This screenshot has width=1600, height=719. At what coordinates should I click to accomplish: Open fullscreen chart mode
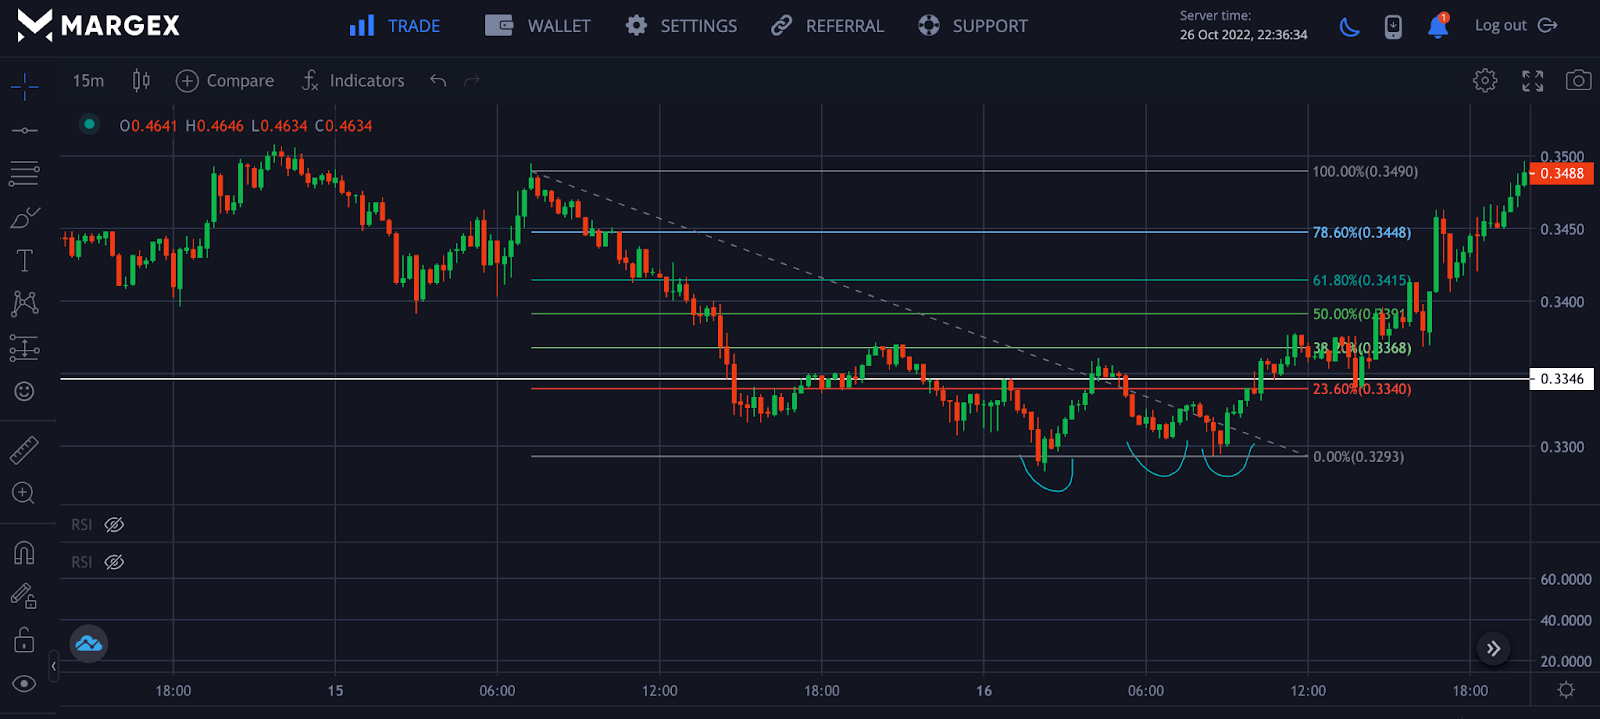pyautogui.click(x=1532, y=80)
